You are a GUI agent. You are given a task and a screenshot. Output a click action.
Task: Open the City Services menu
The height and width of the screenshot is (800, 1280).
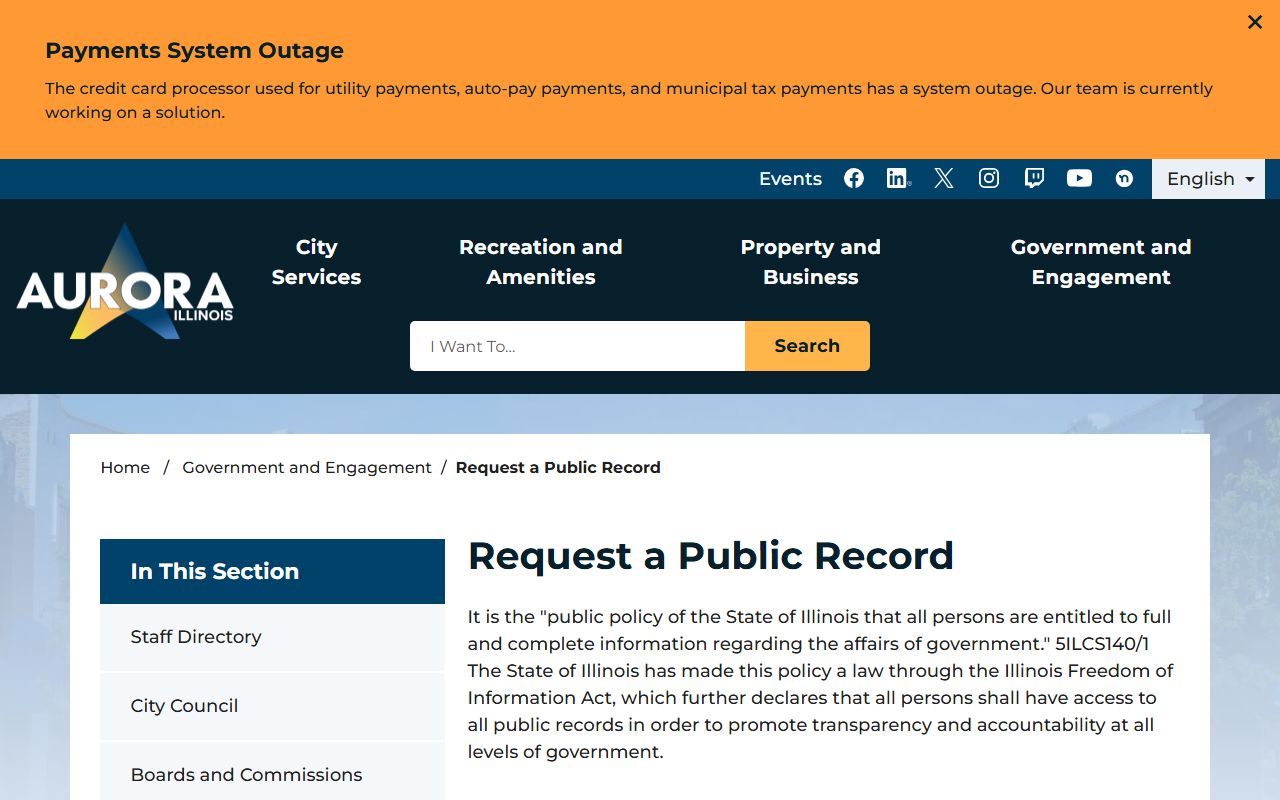(x=316, y=262)
